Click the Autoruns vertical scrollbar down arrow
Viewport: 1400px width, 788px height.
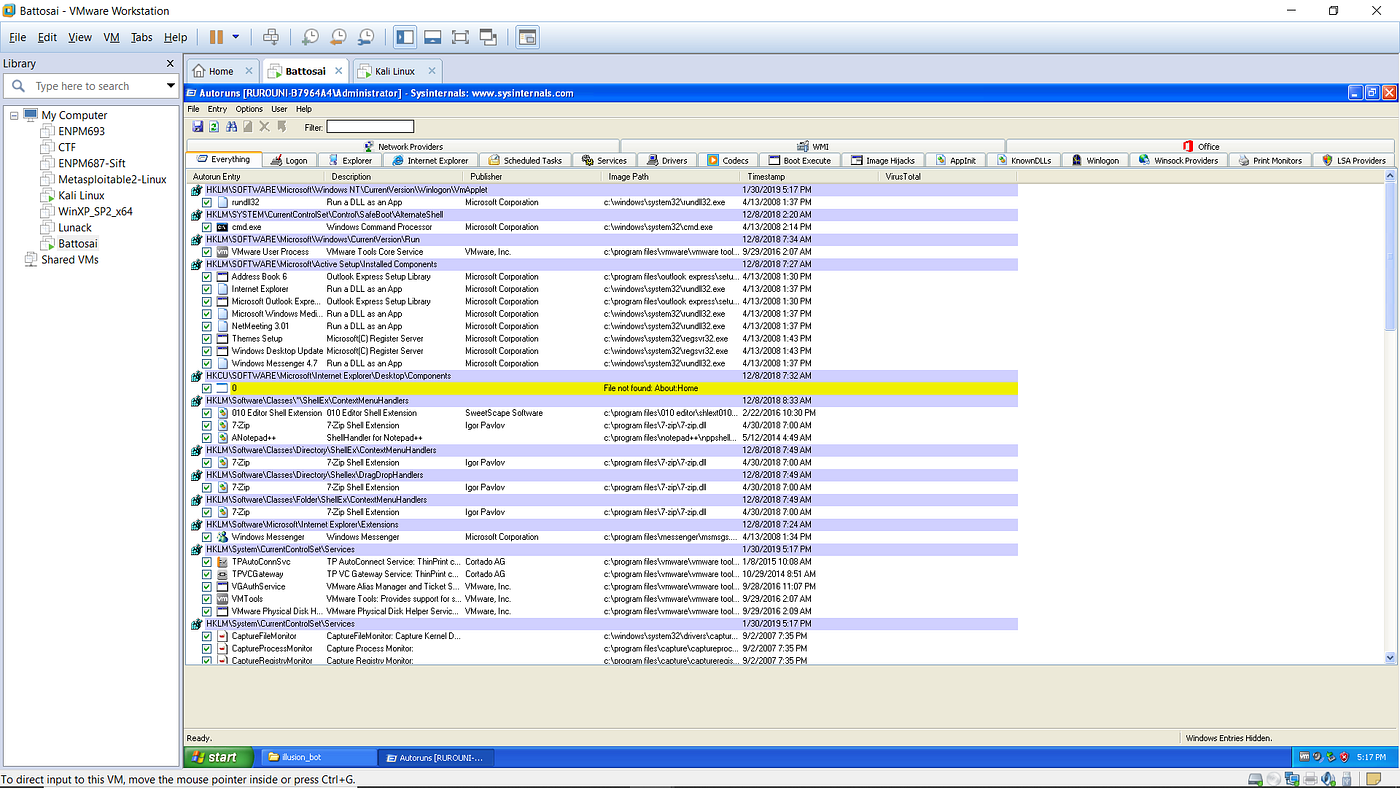(x=1390, y=657)
